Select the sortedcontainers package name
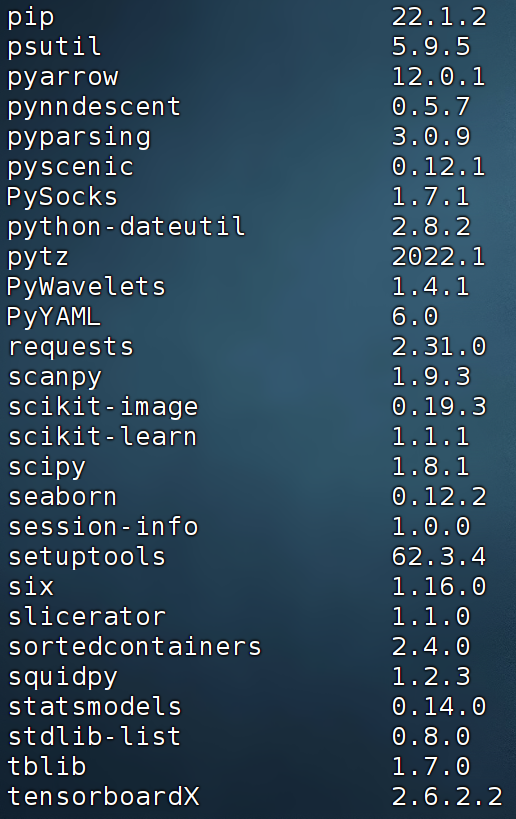516x819 pixels. [x=135, y=647]
